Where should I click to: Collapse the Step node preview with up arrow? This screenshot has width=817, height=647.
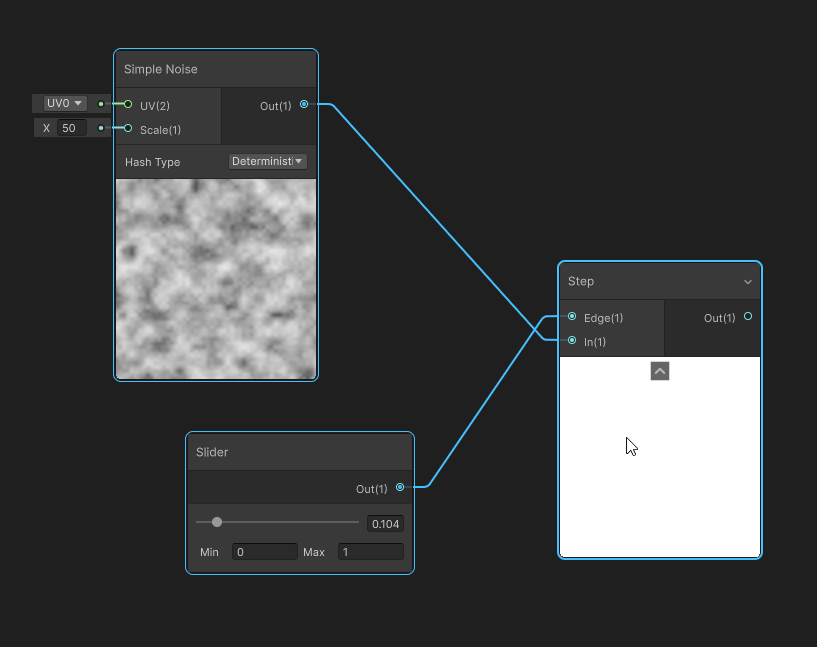(x=660, y=371)
